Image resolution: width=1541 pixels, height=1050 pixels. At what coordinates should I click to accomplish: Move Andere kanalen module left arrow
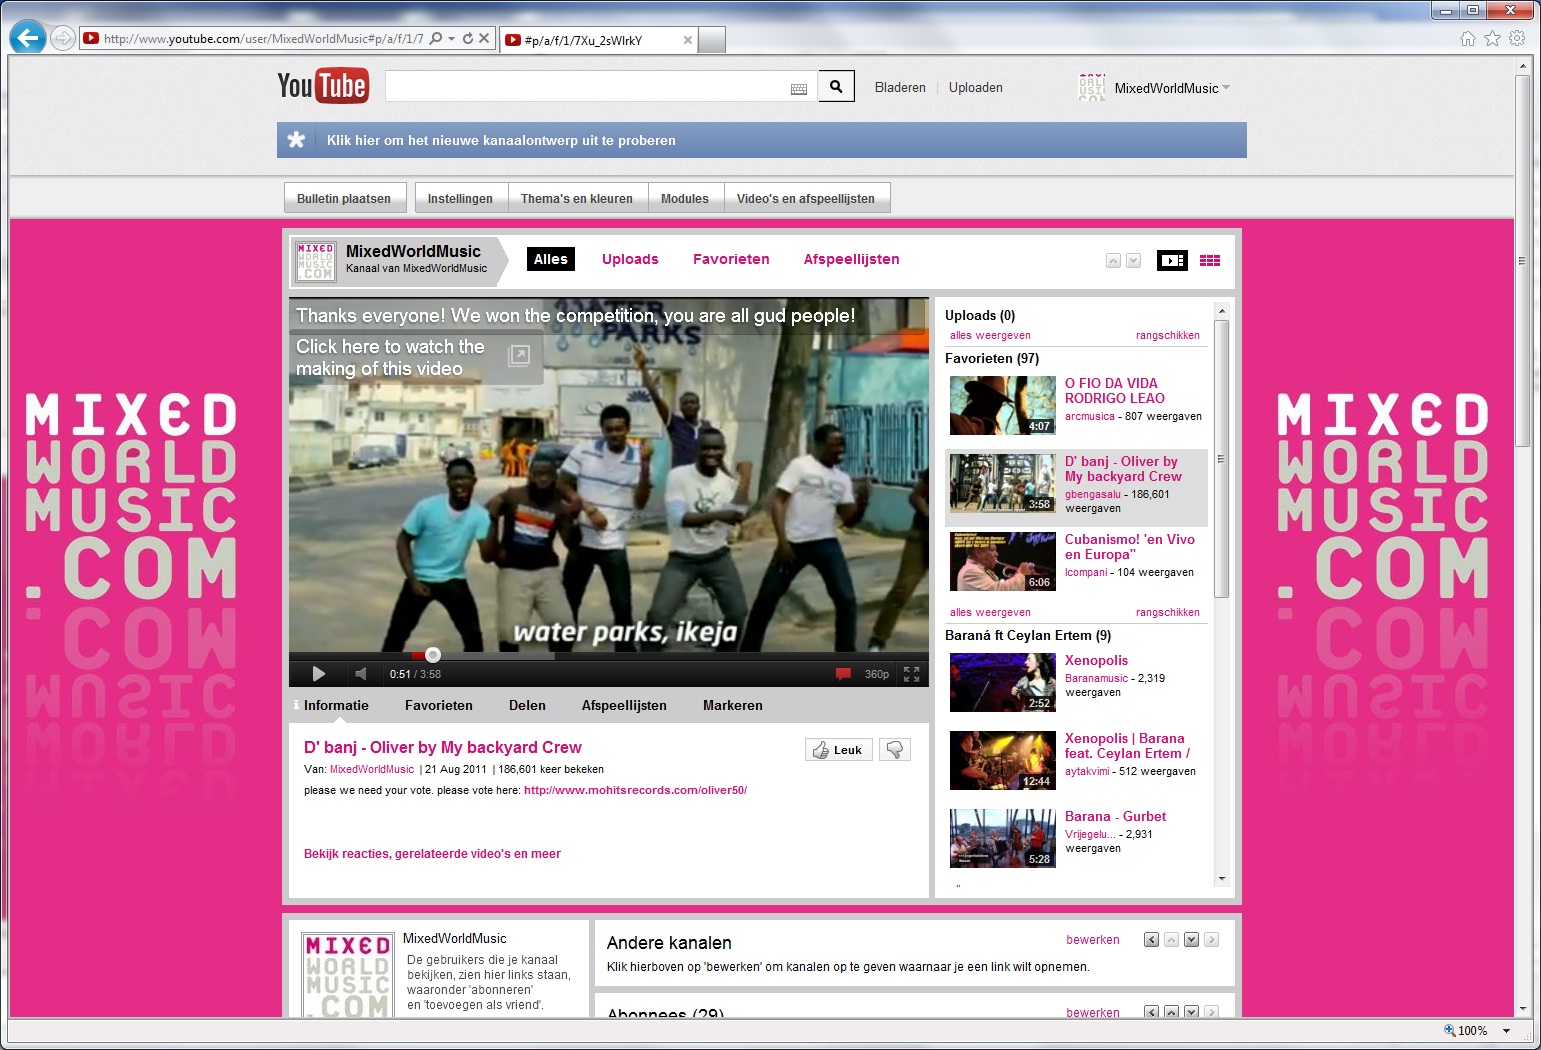(x=1152, y=940)
